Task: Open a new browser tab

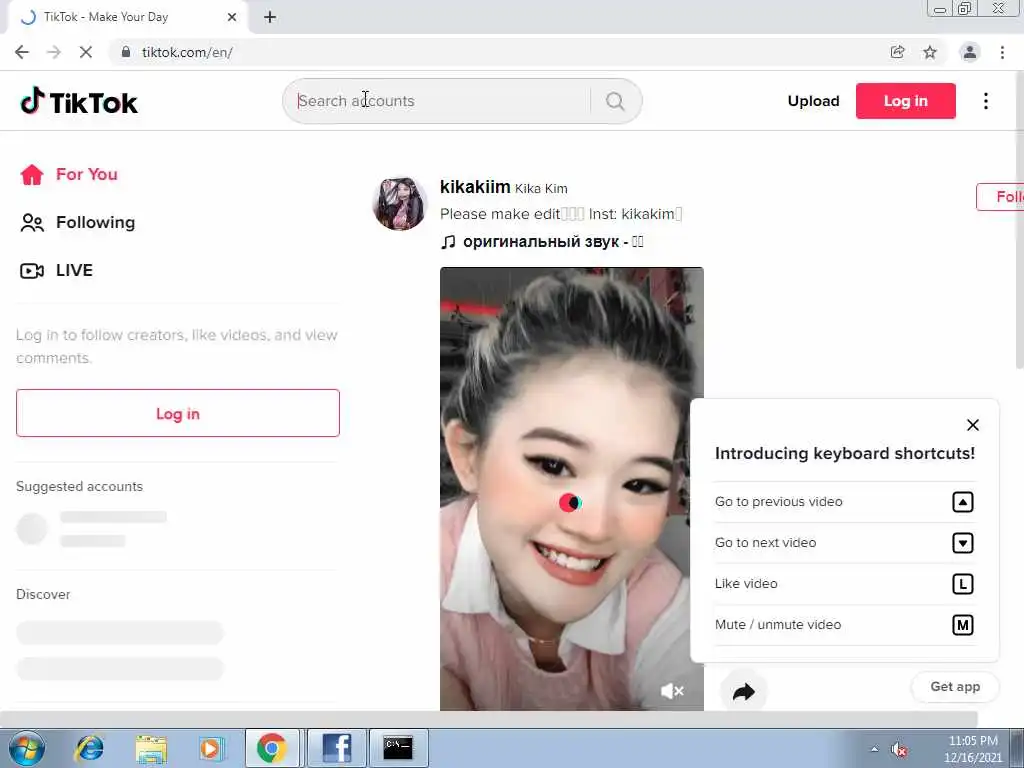Action: pos(270,18)
